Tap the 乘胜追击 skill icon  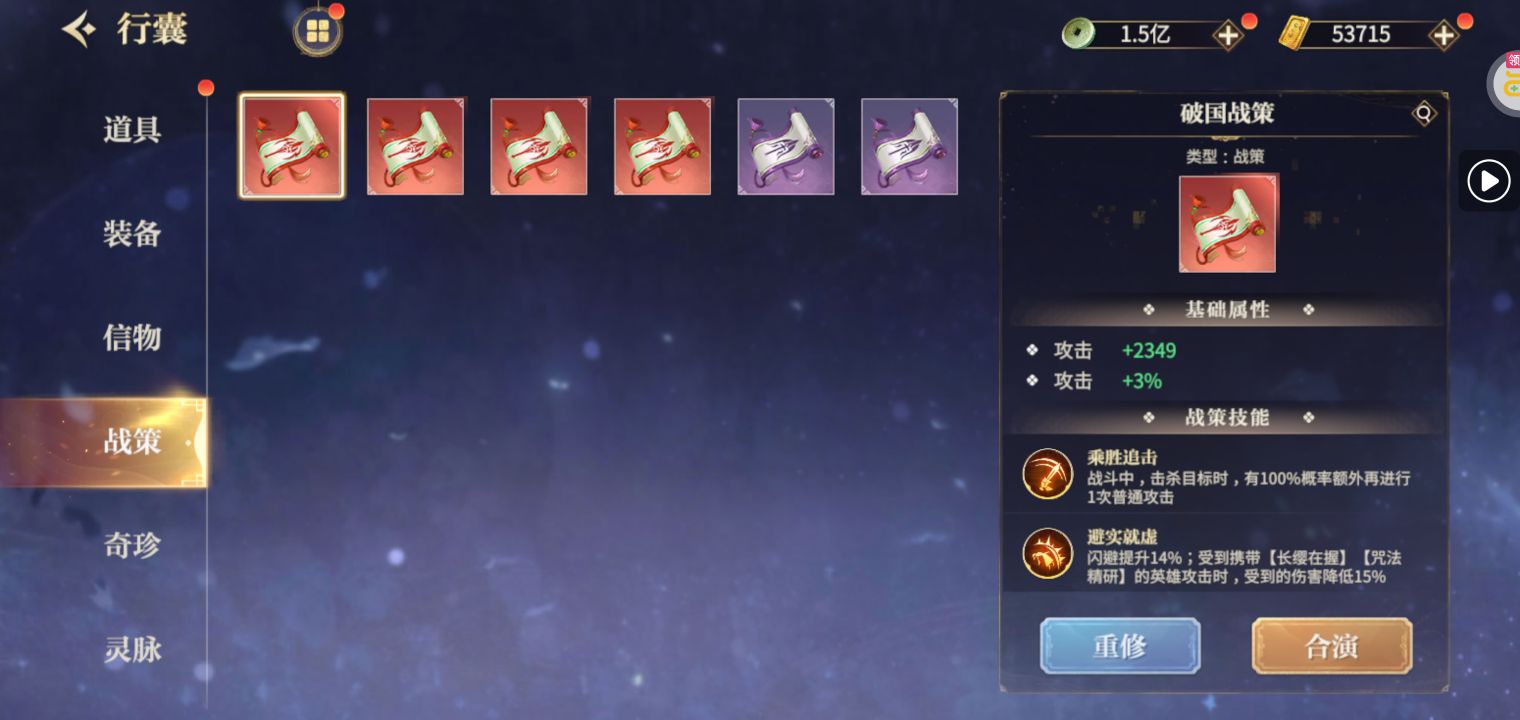click(x=1048, y=473)
